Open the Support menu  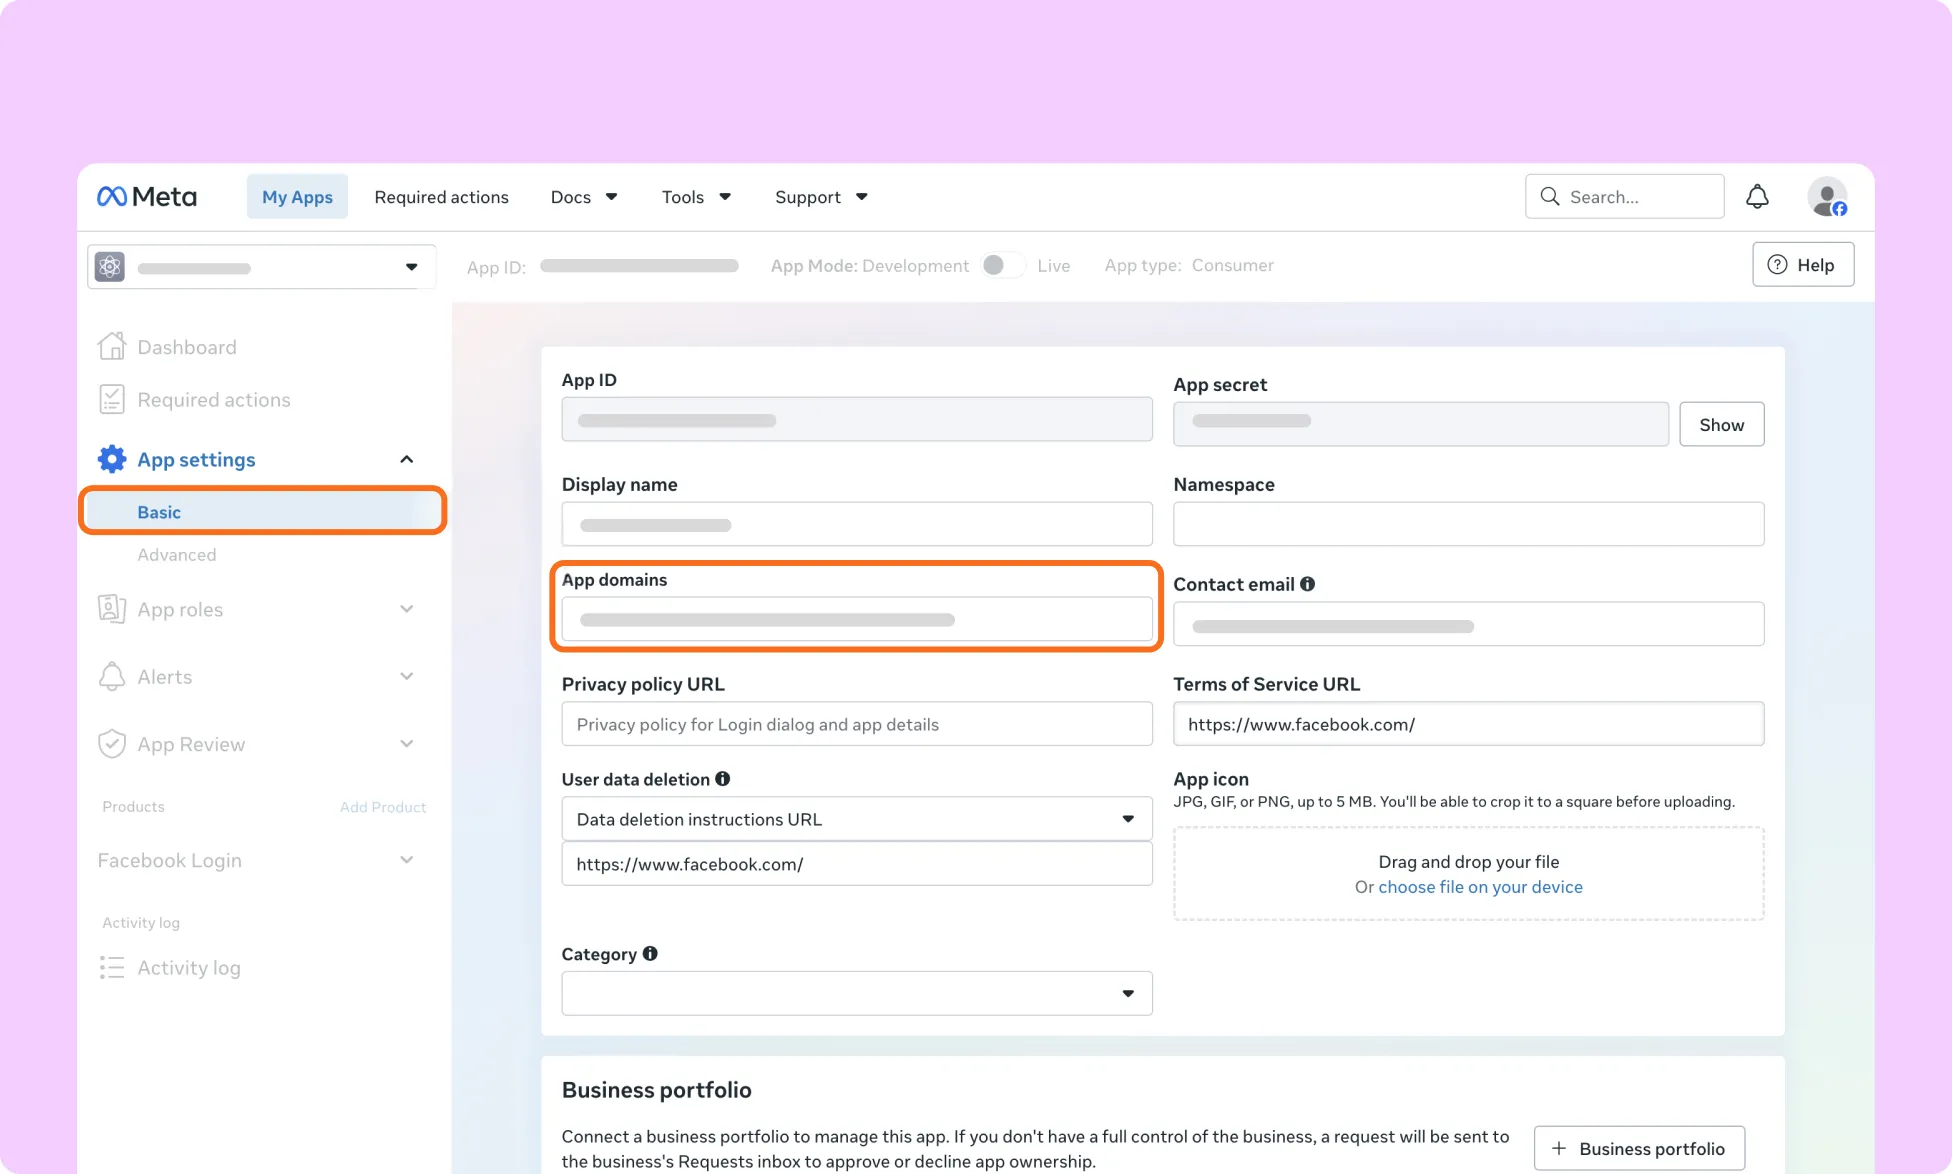(821, 197)
